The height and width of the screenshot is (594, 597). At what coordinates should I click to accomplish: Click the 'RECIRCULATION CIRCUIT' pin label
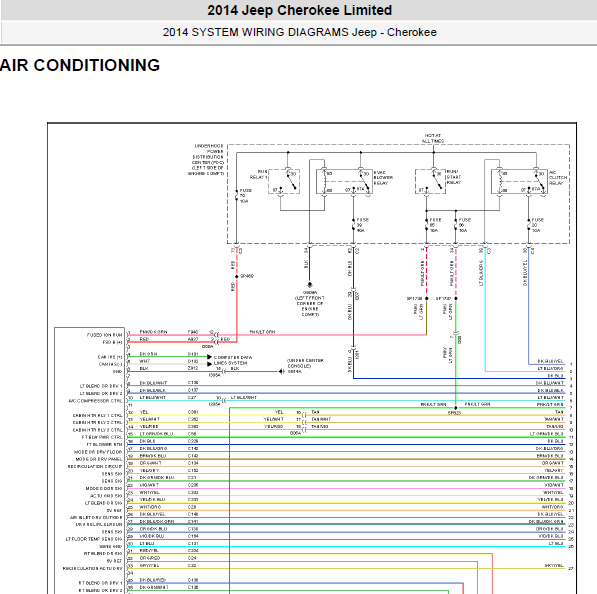(x=95, y=466)
